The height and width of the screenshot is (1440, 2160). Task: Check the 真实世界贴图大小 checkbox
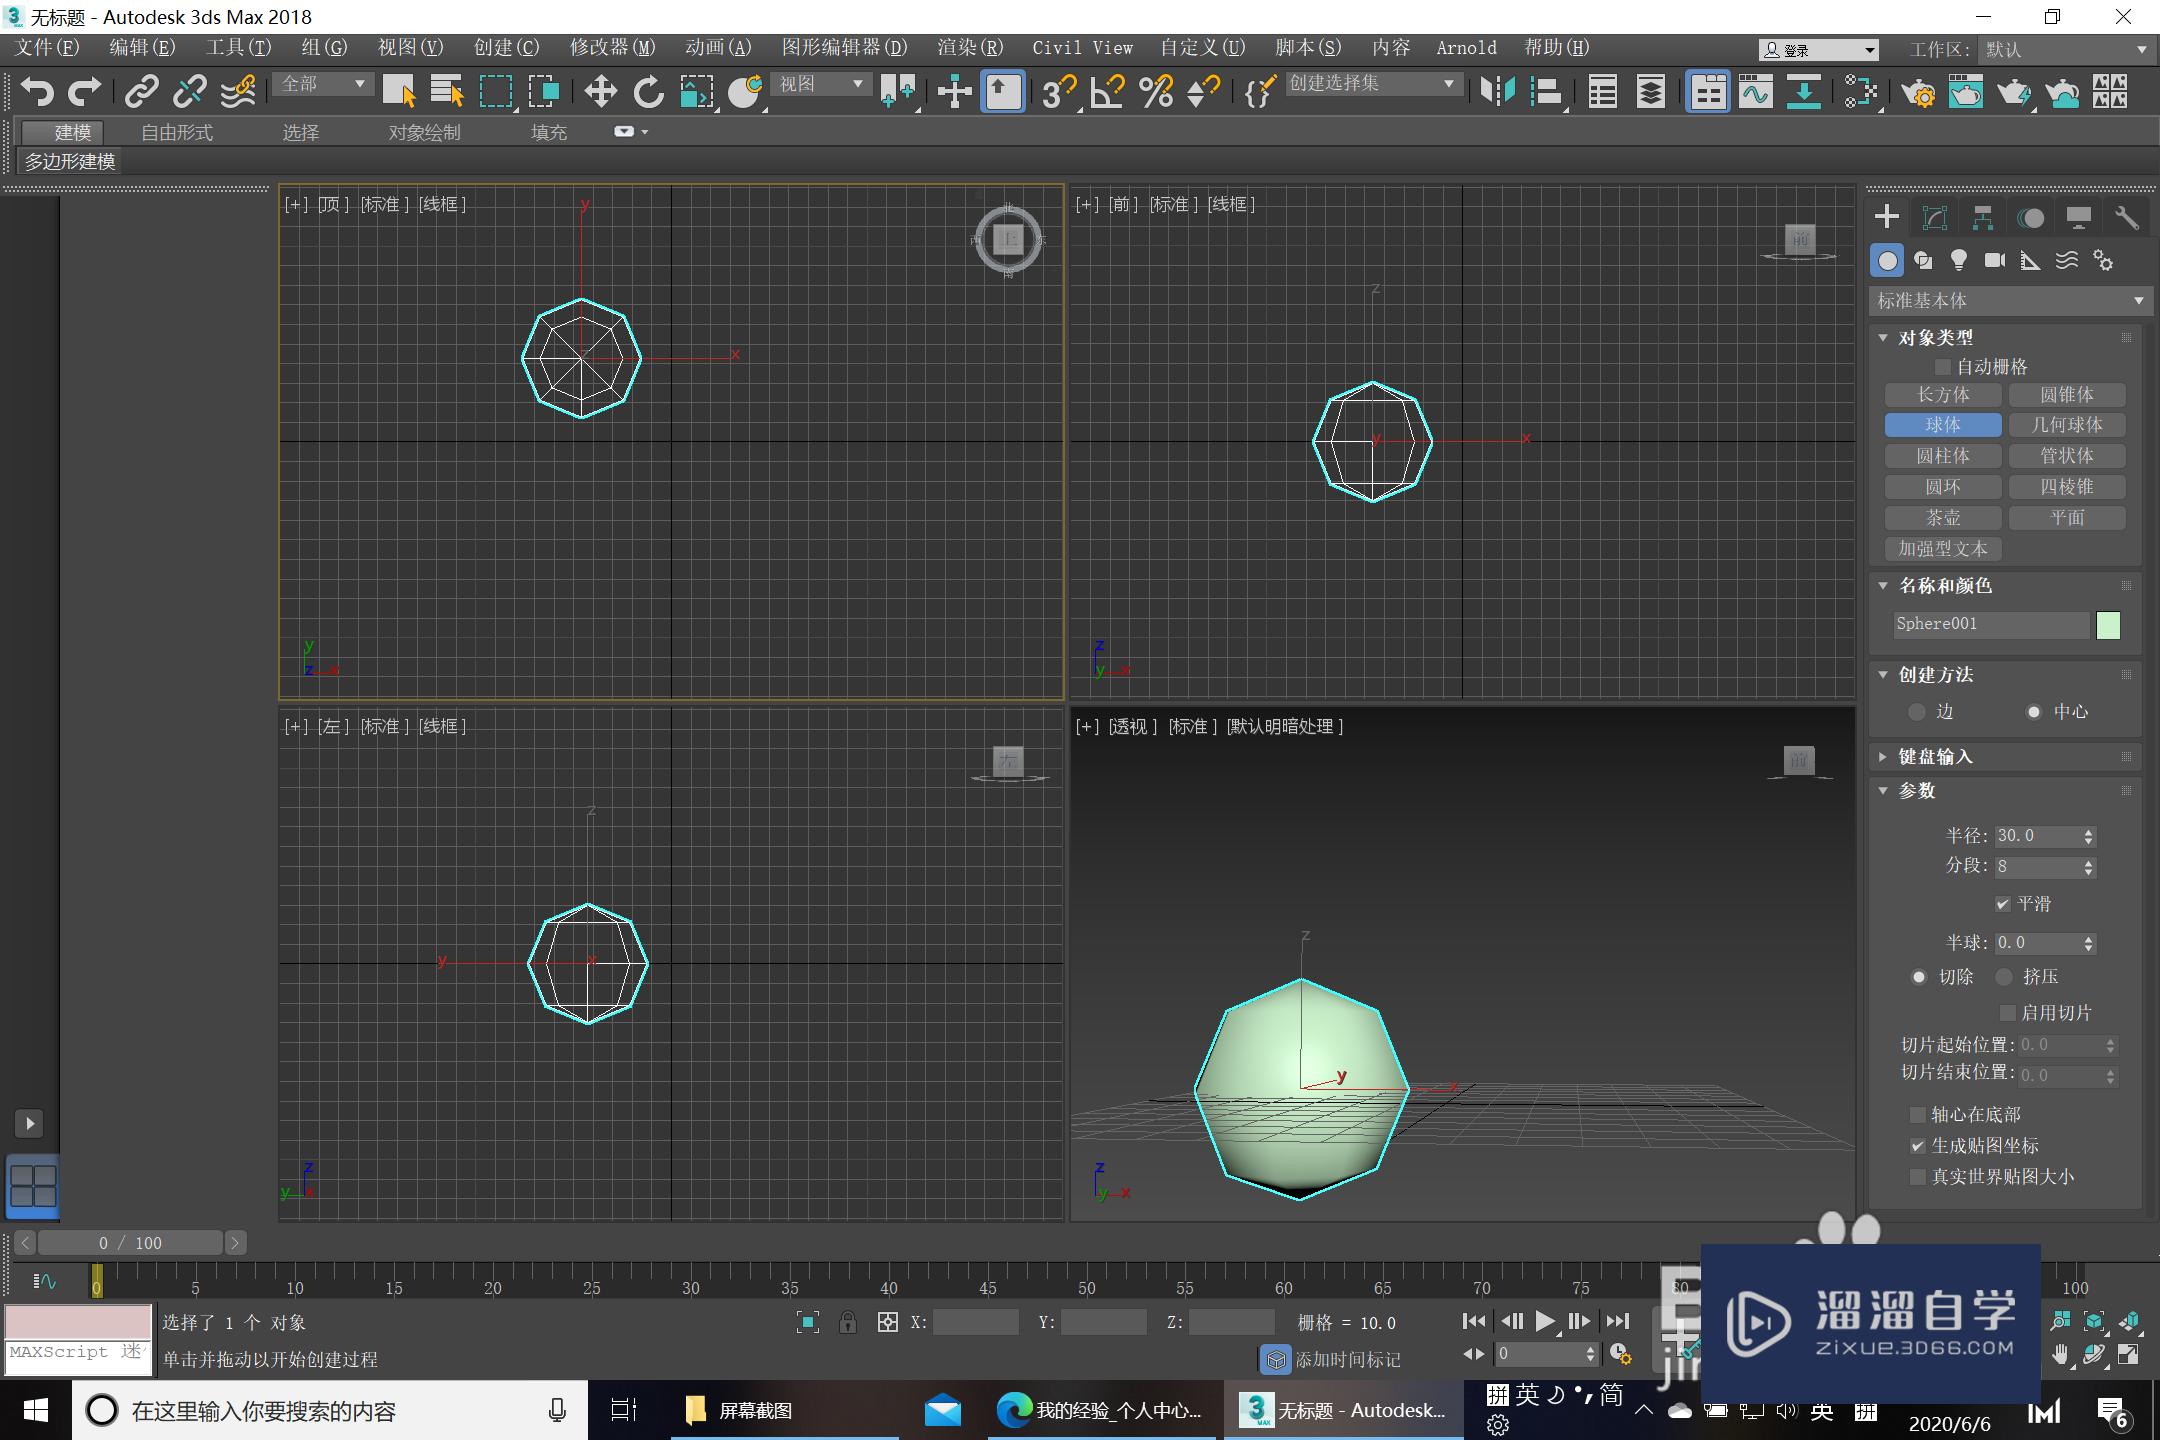pos(1917,1177)
